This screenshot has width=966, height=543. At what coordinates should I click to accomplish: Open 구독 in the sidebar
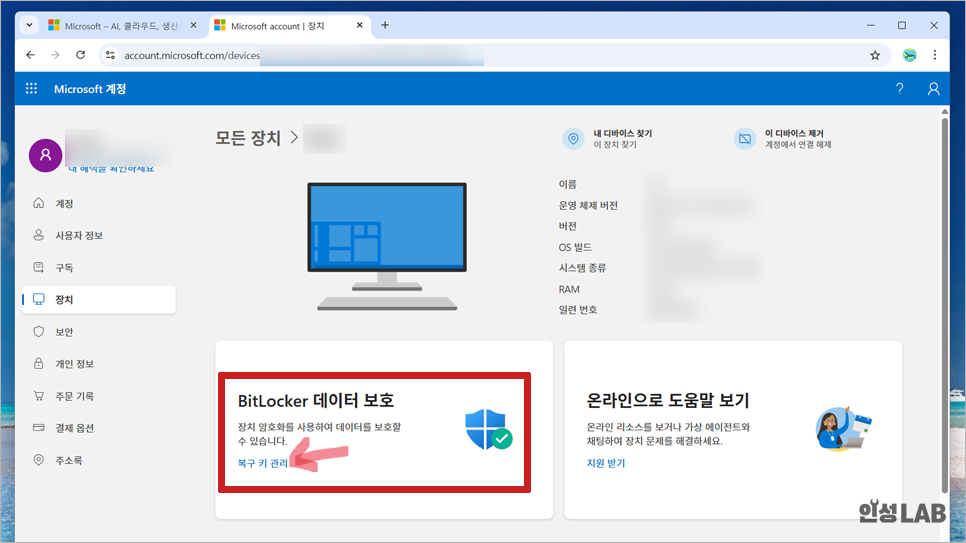pos(99,267)
